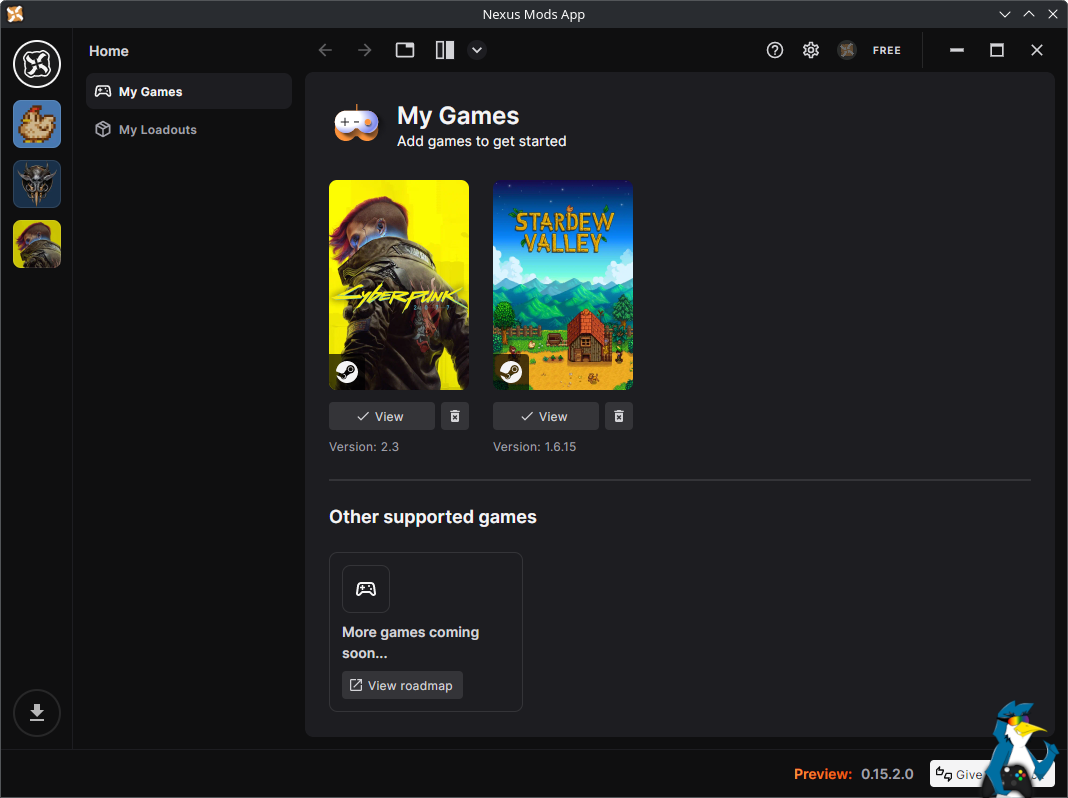
Task: Click the new tab panel icon
Action: [405, 50]
